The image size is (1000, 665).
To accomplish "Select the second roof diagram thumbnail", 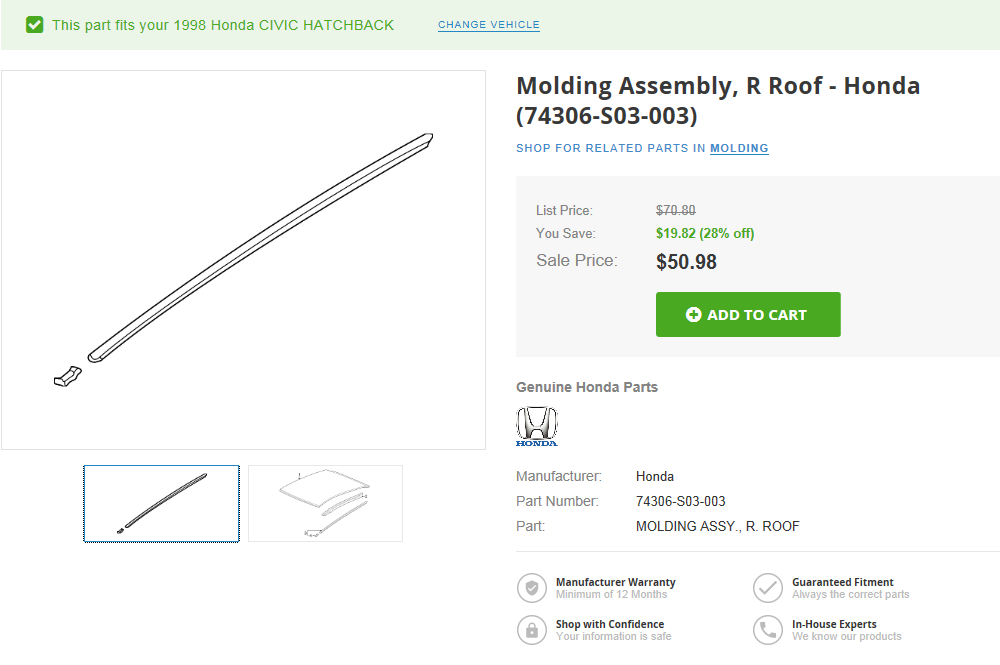I will pyautogui.click(x=325, y=503).
